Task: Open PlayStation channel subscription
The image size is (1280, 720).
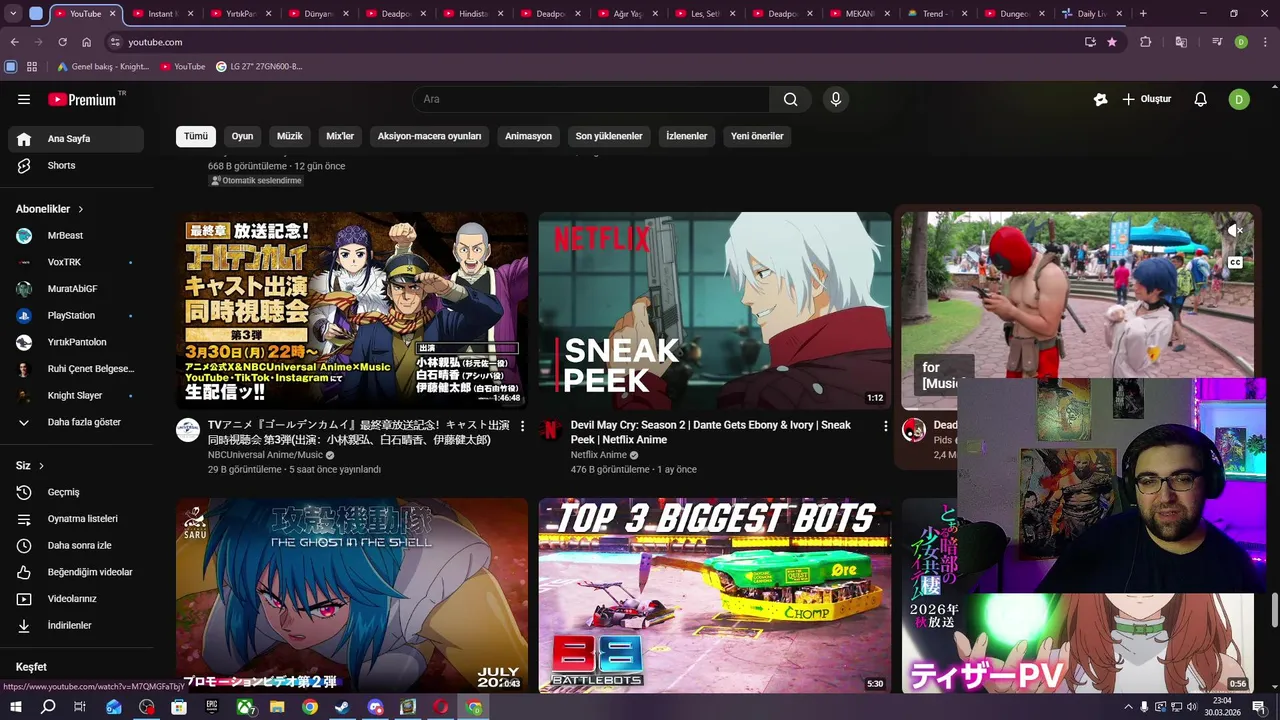Action: tap(76, 315)
